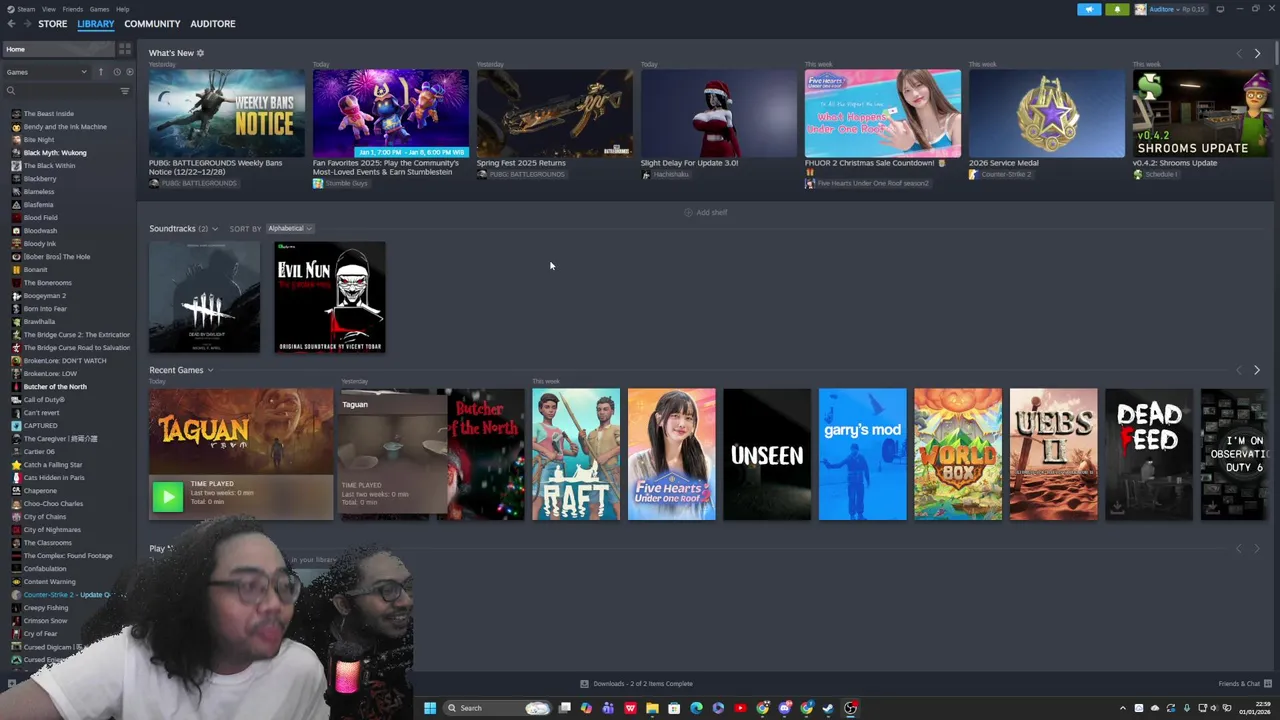Image resolution: width=1280 pixels, height=720 pixels.
Task: Show hidden system tray icons chevron
Action: click(x=1122, y=708)
